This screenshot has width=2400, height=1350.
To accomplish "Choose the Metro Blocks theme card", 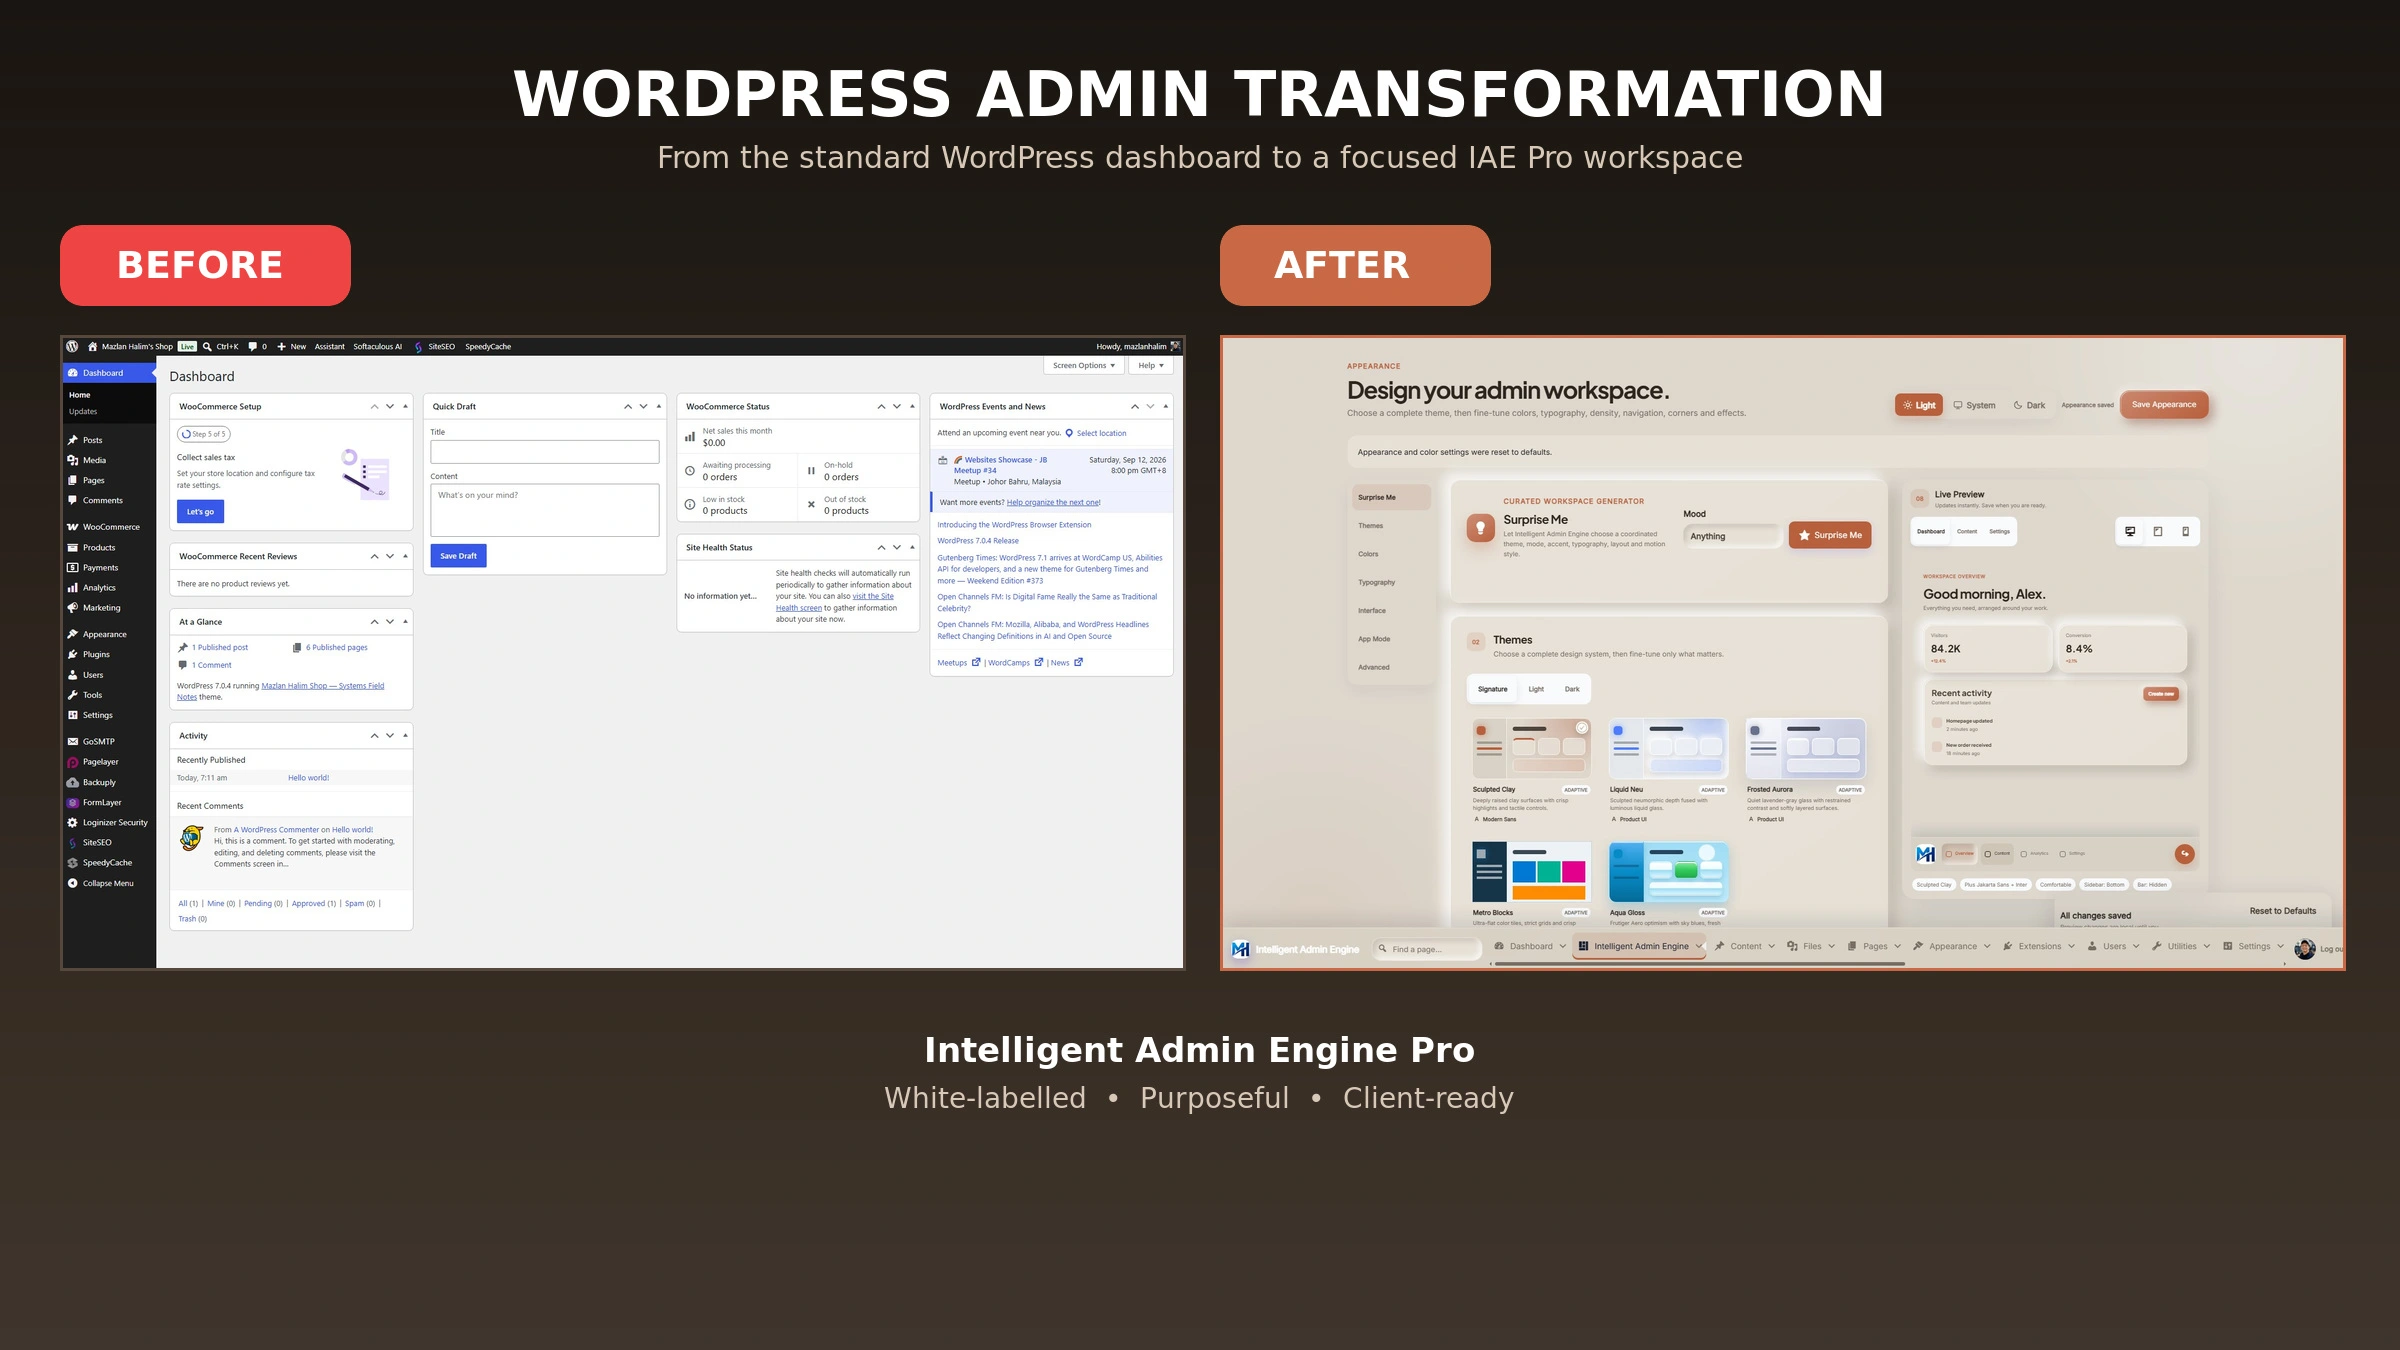I will (x=1530, y=883).
